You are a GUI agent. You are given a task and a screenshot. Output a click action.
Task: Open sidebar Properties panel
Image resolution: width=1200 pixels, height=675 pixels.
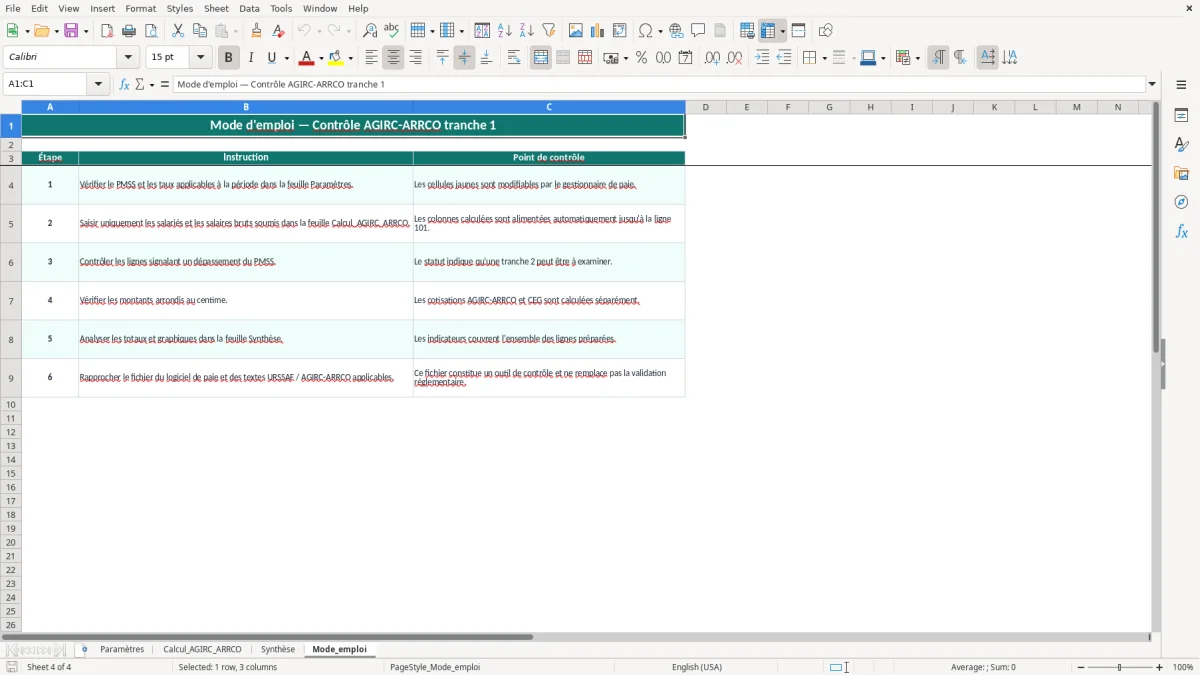coord(1181,115)
